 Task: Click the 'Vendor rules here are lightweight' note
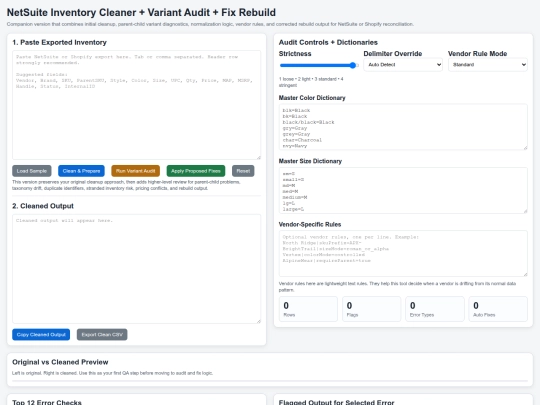(397, 287)
